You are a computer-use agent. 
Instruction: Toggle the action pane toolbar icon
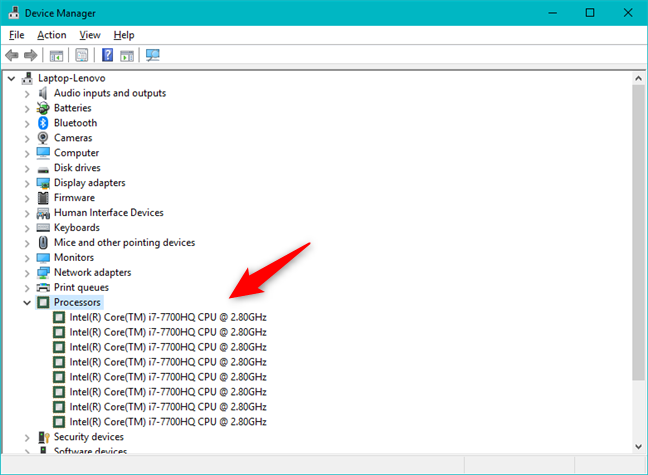[x=127, y=55]
